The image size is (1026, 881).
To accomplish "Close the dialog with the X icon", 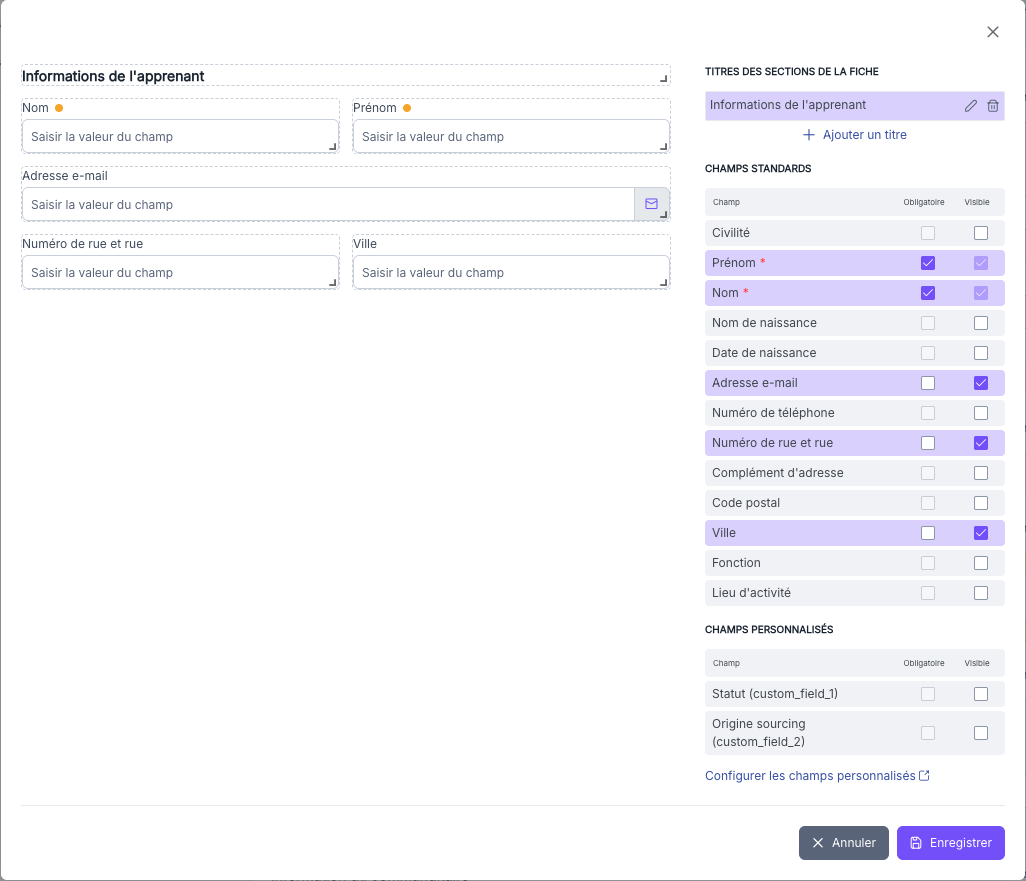I will pos(993,32).
